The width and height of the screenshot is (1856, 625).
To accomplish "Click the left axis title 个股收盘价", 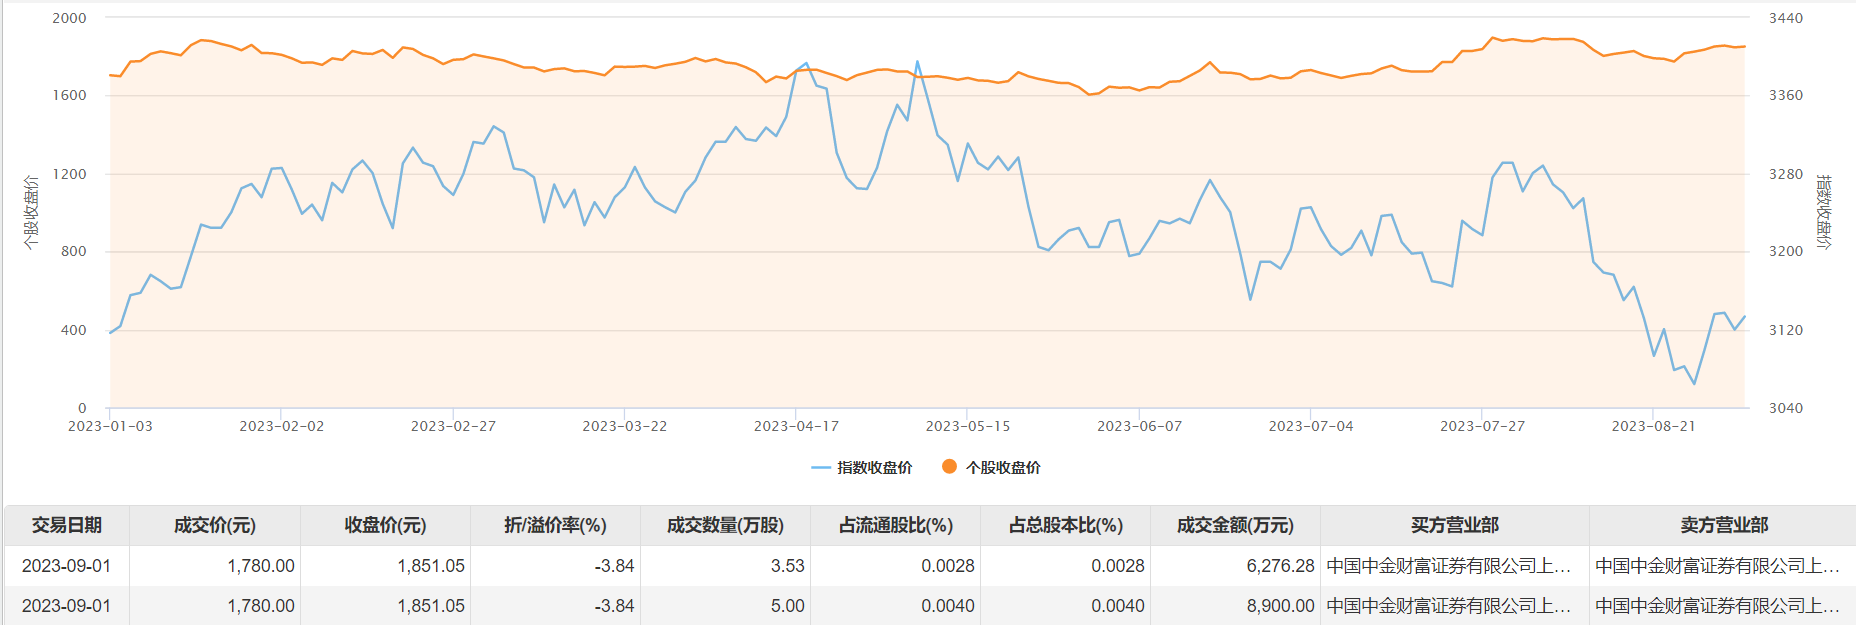I will point(31,212).
